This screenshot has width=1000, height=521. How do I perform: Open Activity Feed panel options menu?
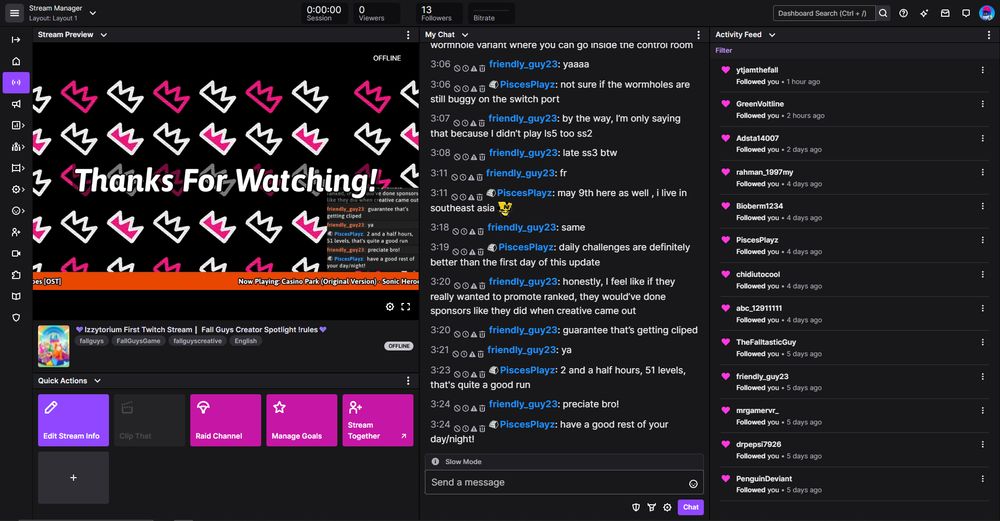pyautogui.click(x=989, y=35)
